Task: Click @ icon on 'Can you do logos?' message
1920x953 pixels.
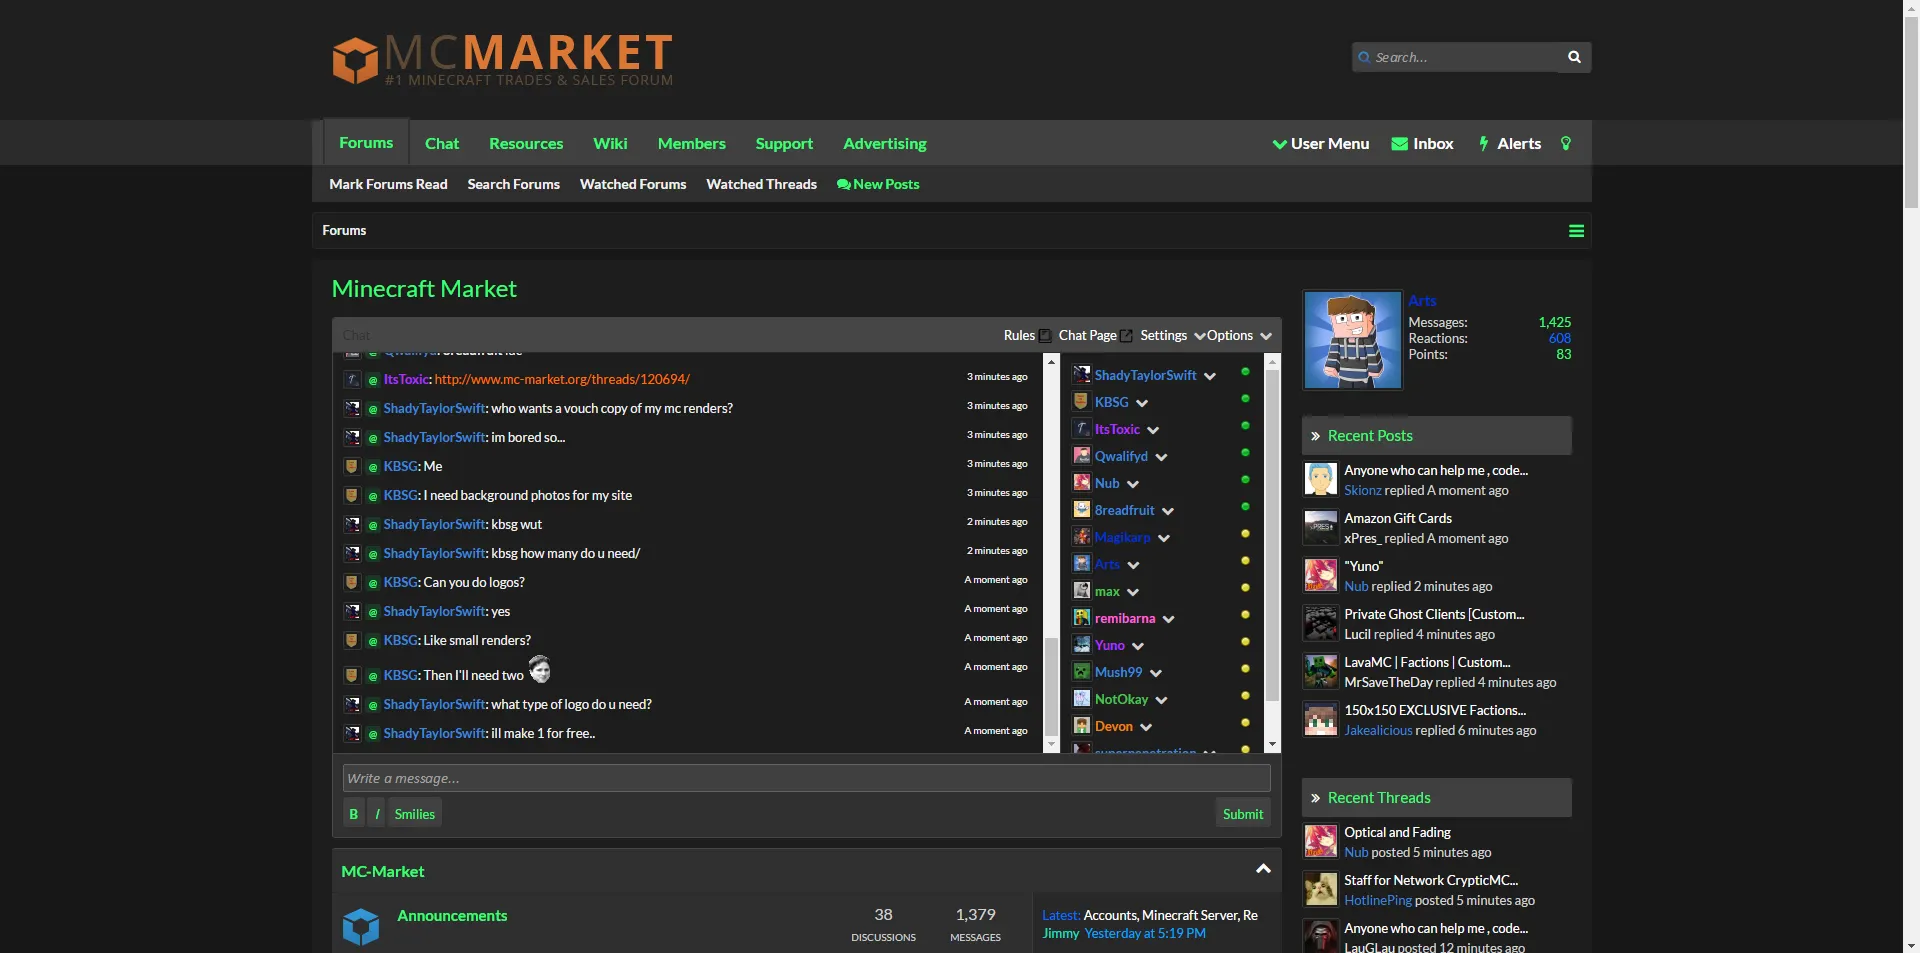Action: pyautogui.click(x=373, y=583)
